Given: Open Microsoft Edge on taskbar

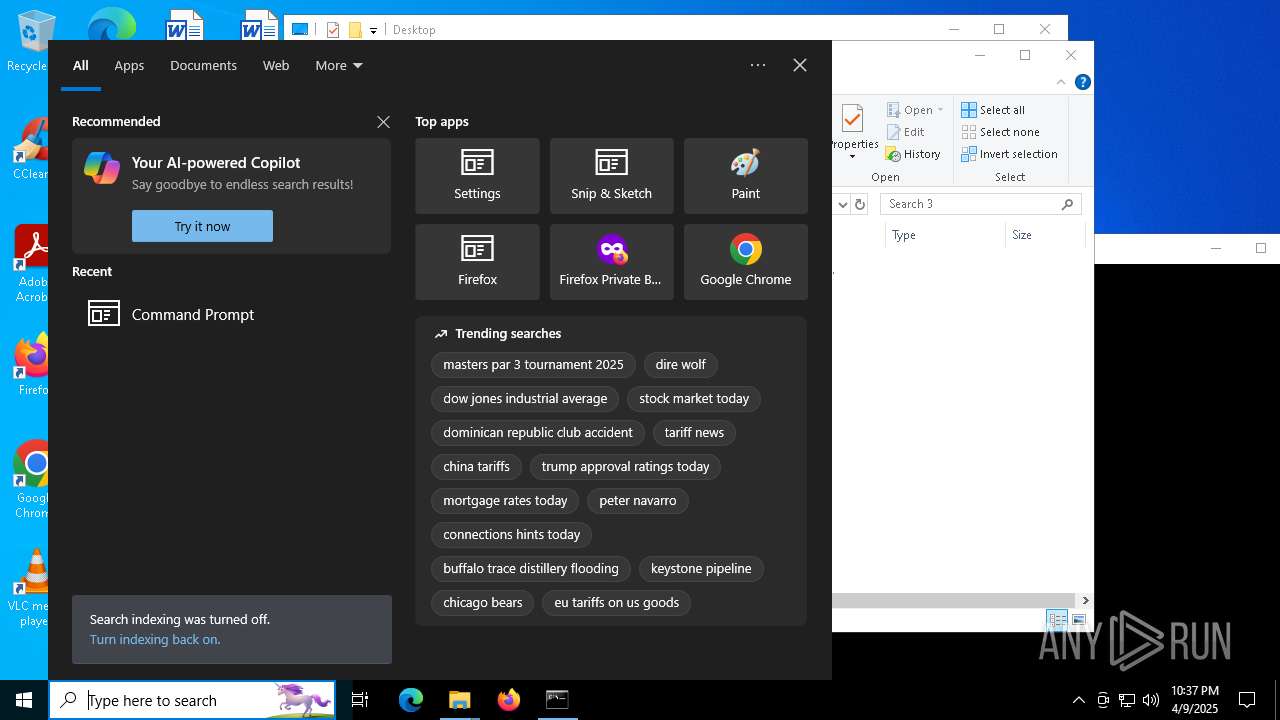Looking at the screenshot, I should click(x=411, y=700).
